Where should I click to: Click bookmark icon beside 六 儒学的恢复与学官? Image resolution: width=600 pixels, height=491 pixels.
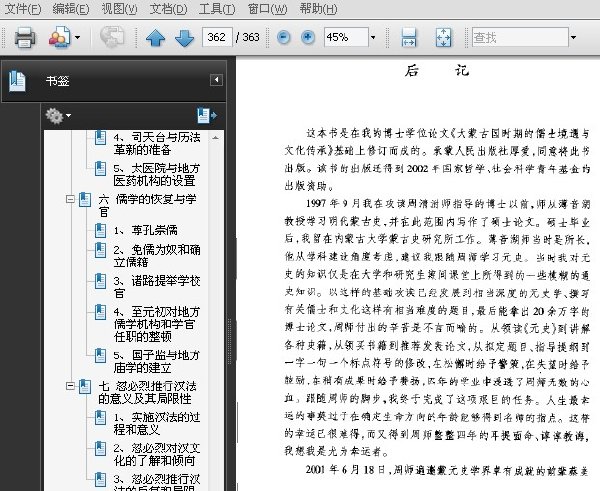pos(85,199)
